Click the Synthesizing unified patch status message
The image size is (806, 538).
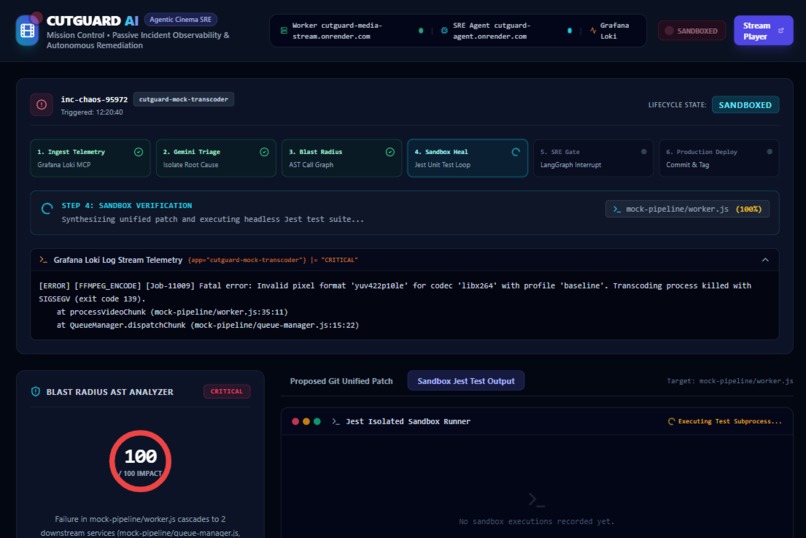[213, 219]
